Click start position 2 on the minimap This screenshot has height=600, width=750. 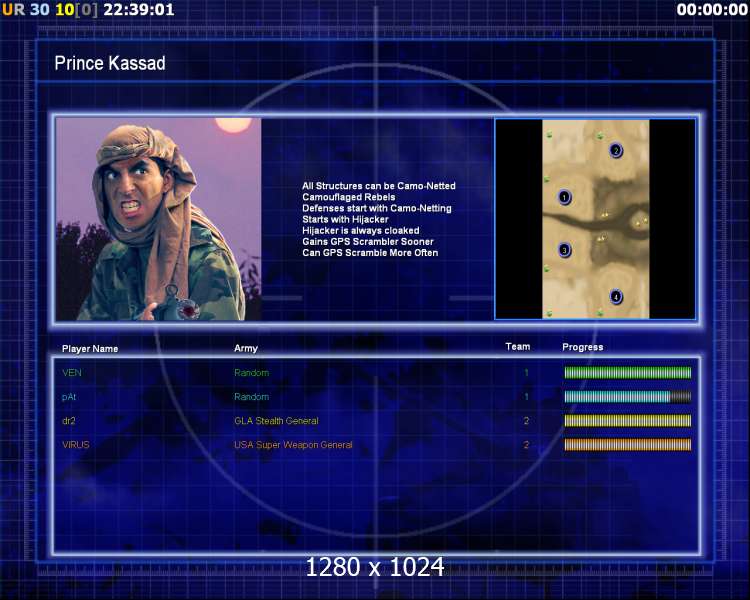(616, 151)
